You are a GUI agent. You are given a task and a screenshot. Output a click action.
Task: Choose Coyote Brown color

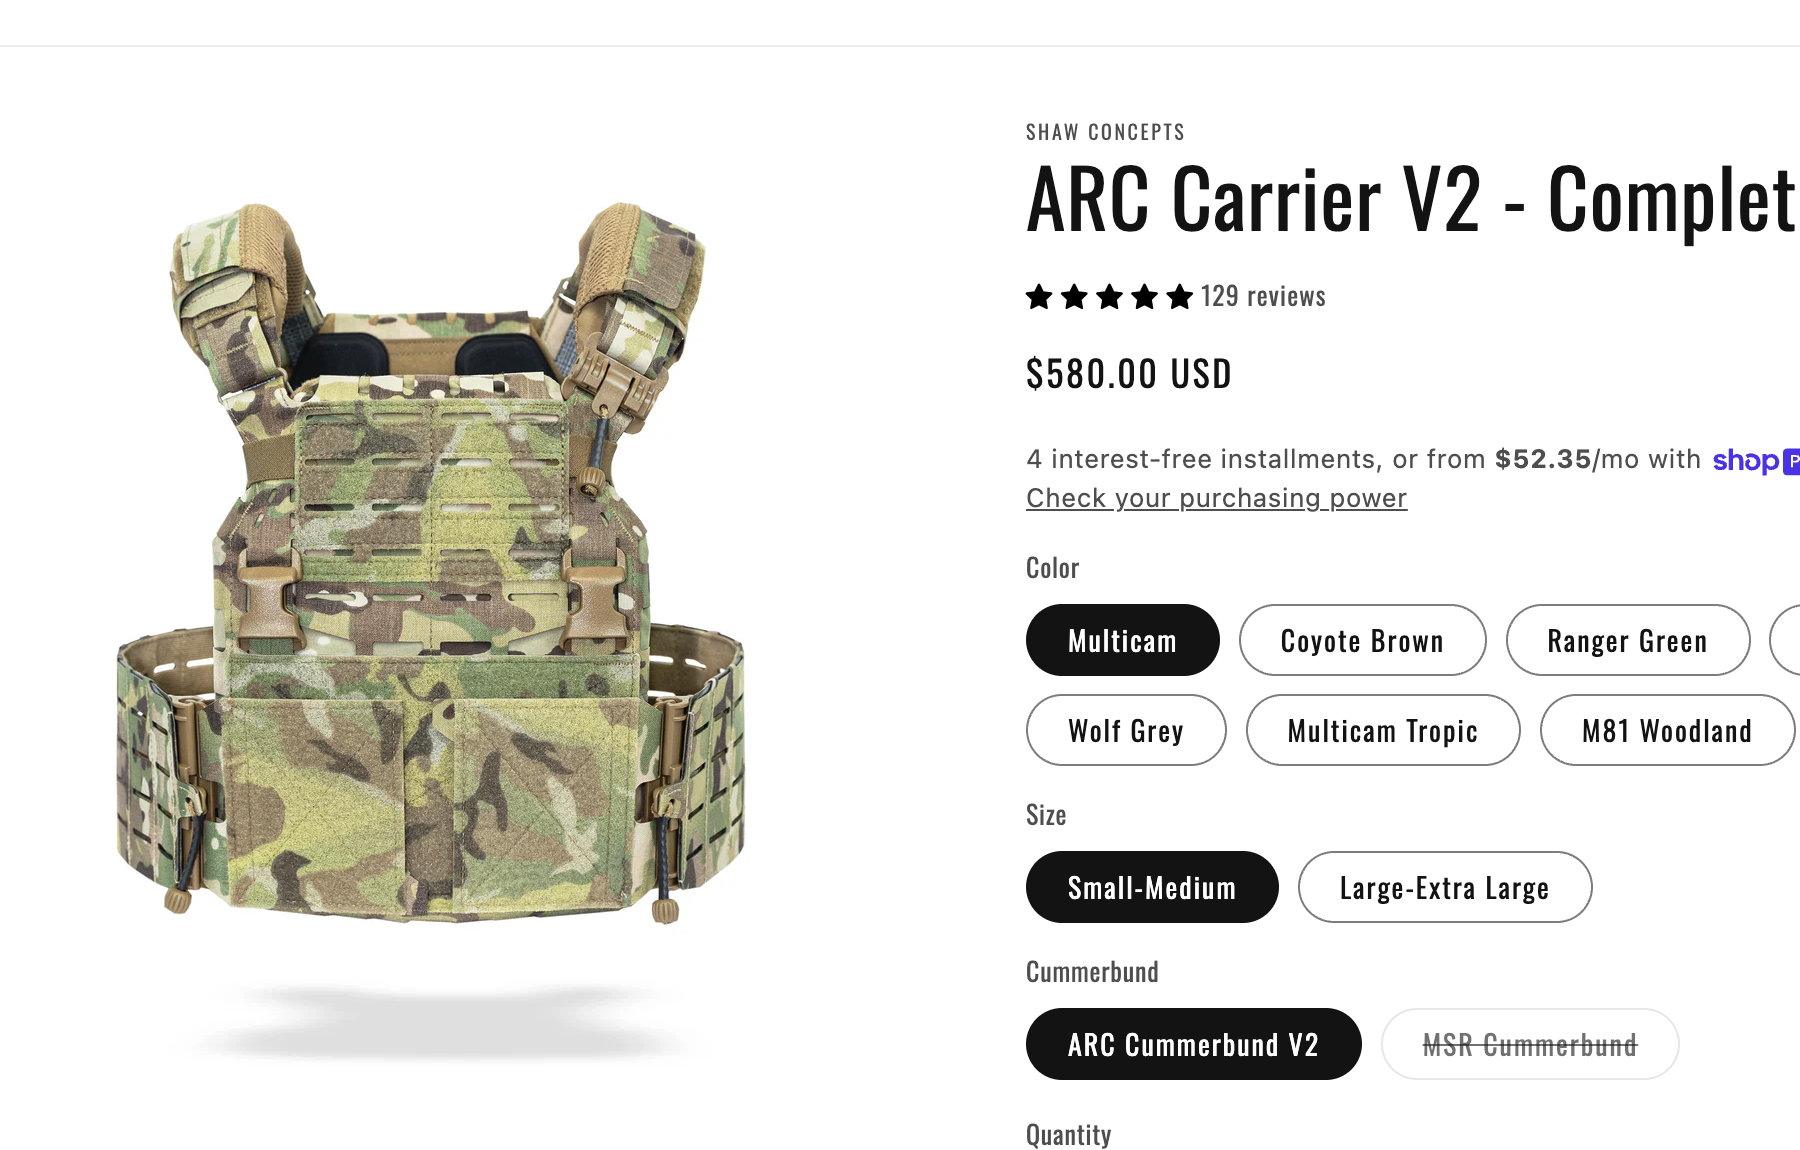[x=1362, y=640]
